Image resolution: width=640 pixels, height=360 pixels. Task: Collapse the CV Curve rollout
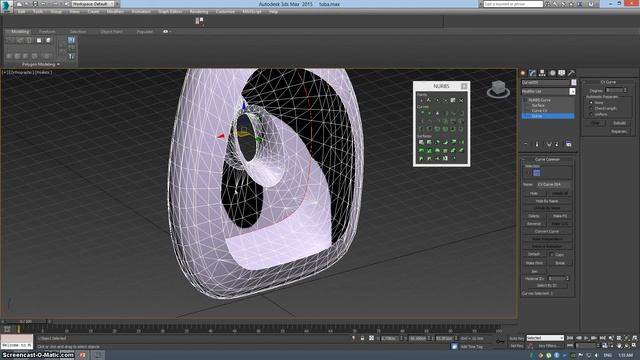click(x=608, y=82)
